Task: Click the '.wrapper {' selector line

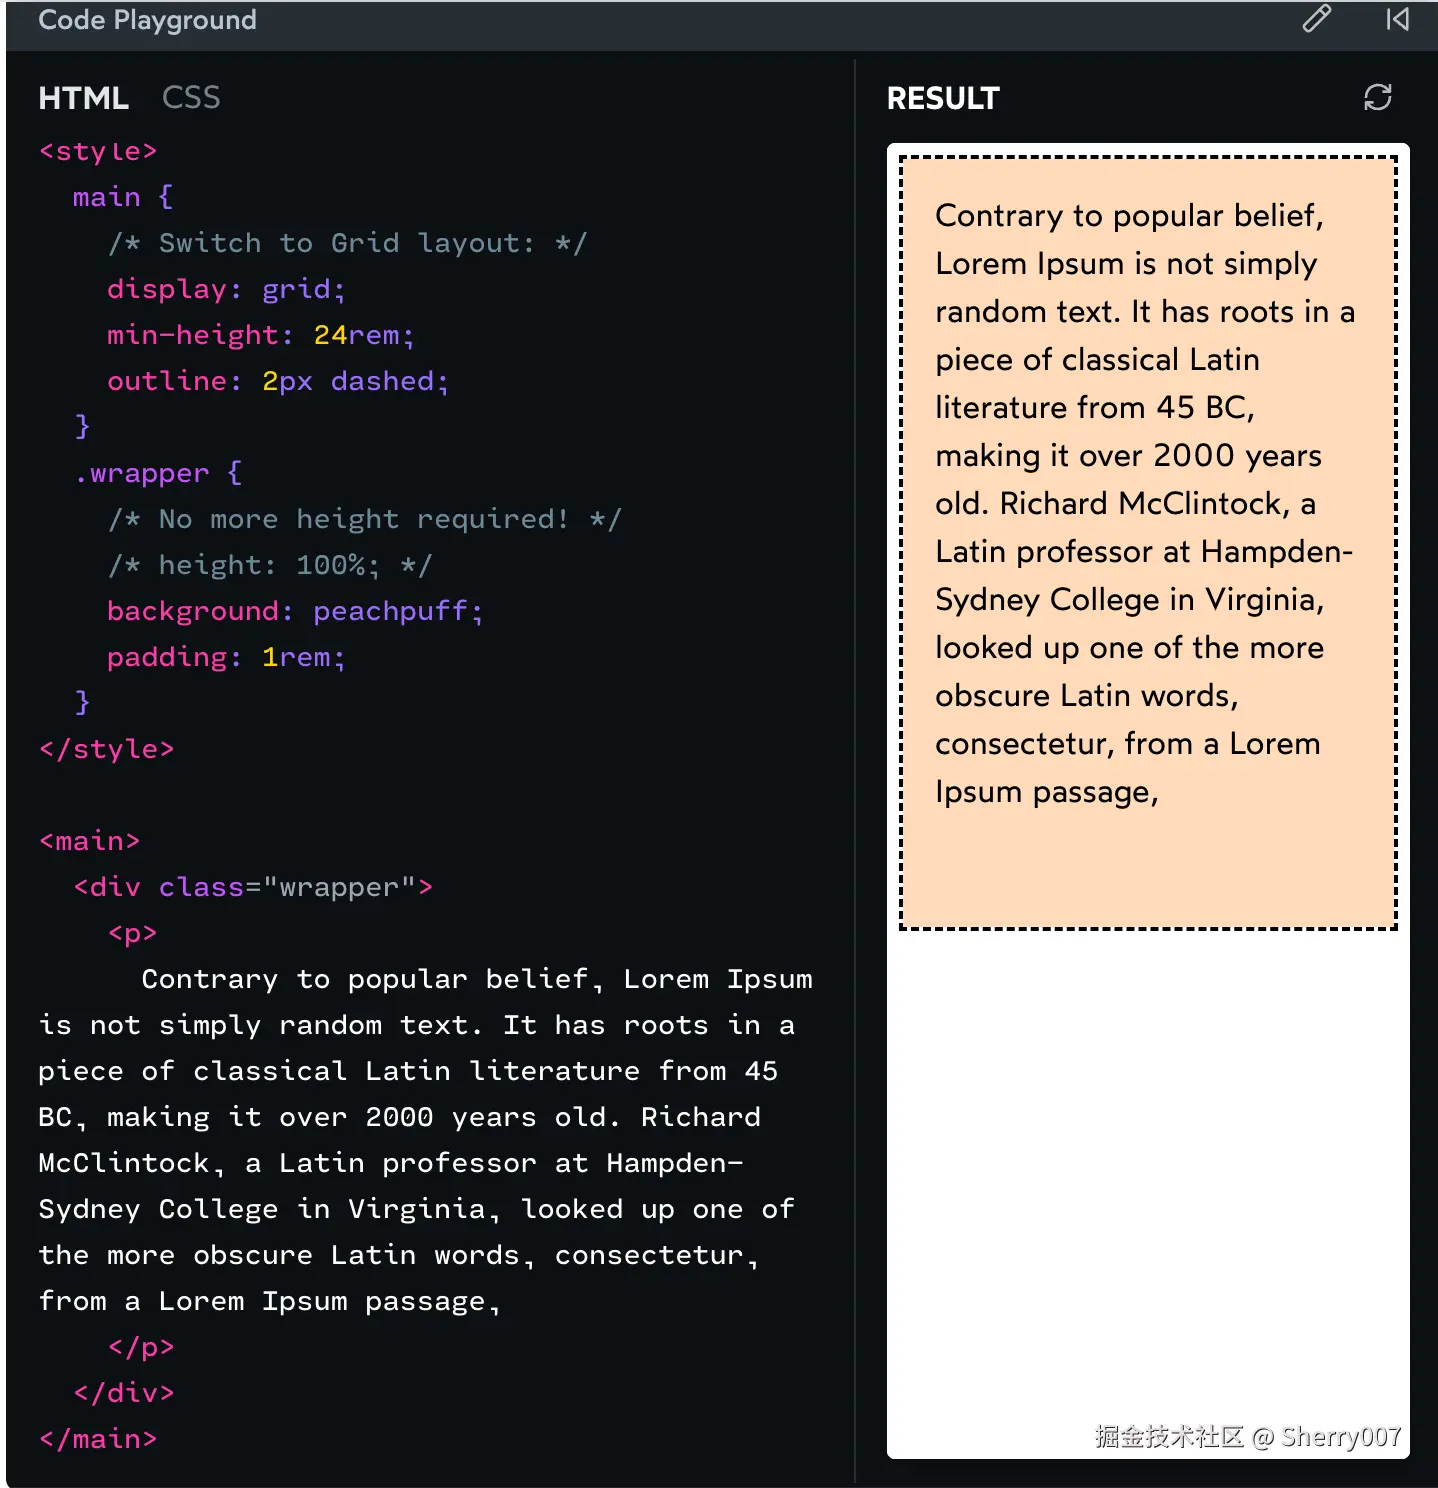Action: pyautogui.click(x=157, y=473)
